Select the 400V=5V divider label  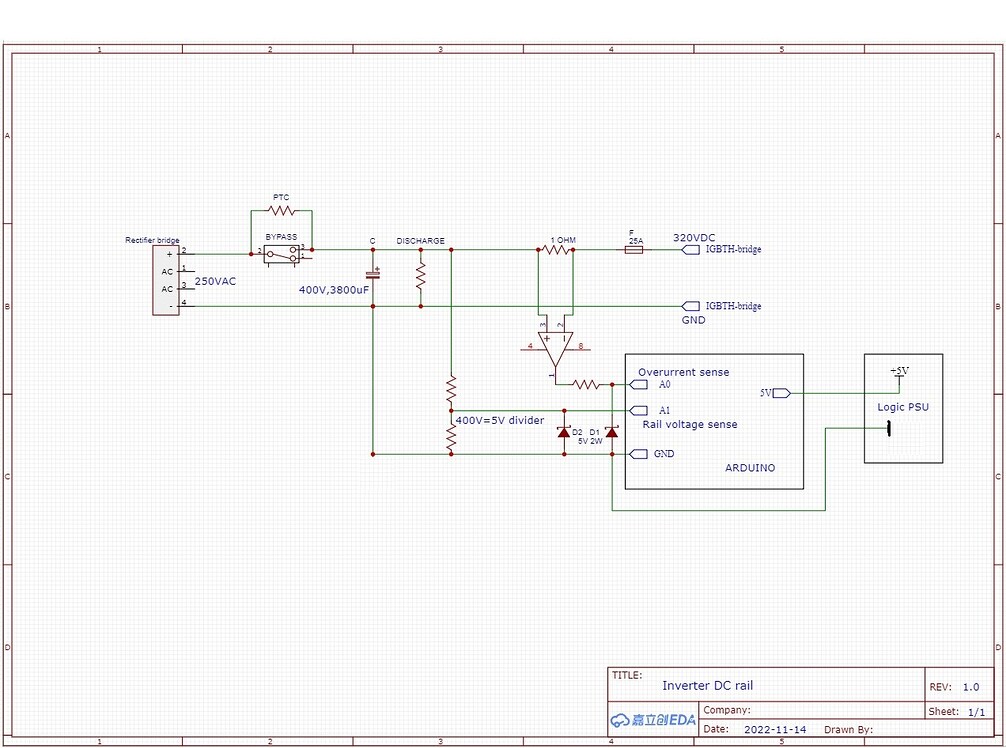pos(498,421)
